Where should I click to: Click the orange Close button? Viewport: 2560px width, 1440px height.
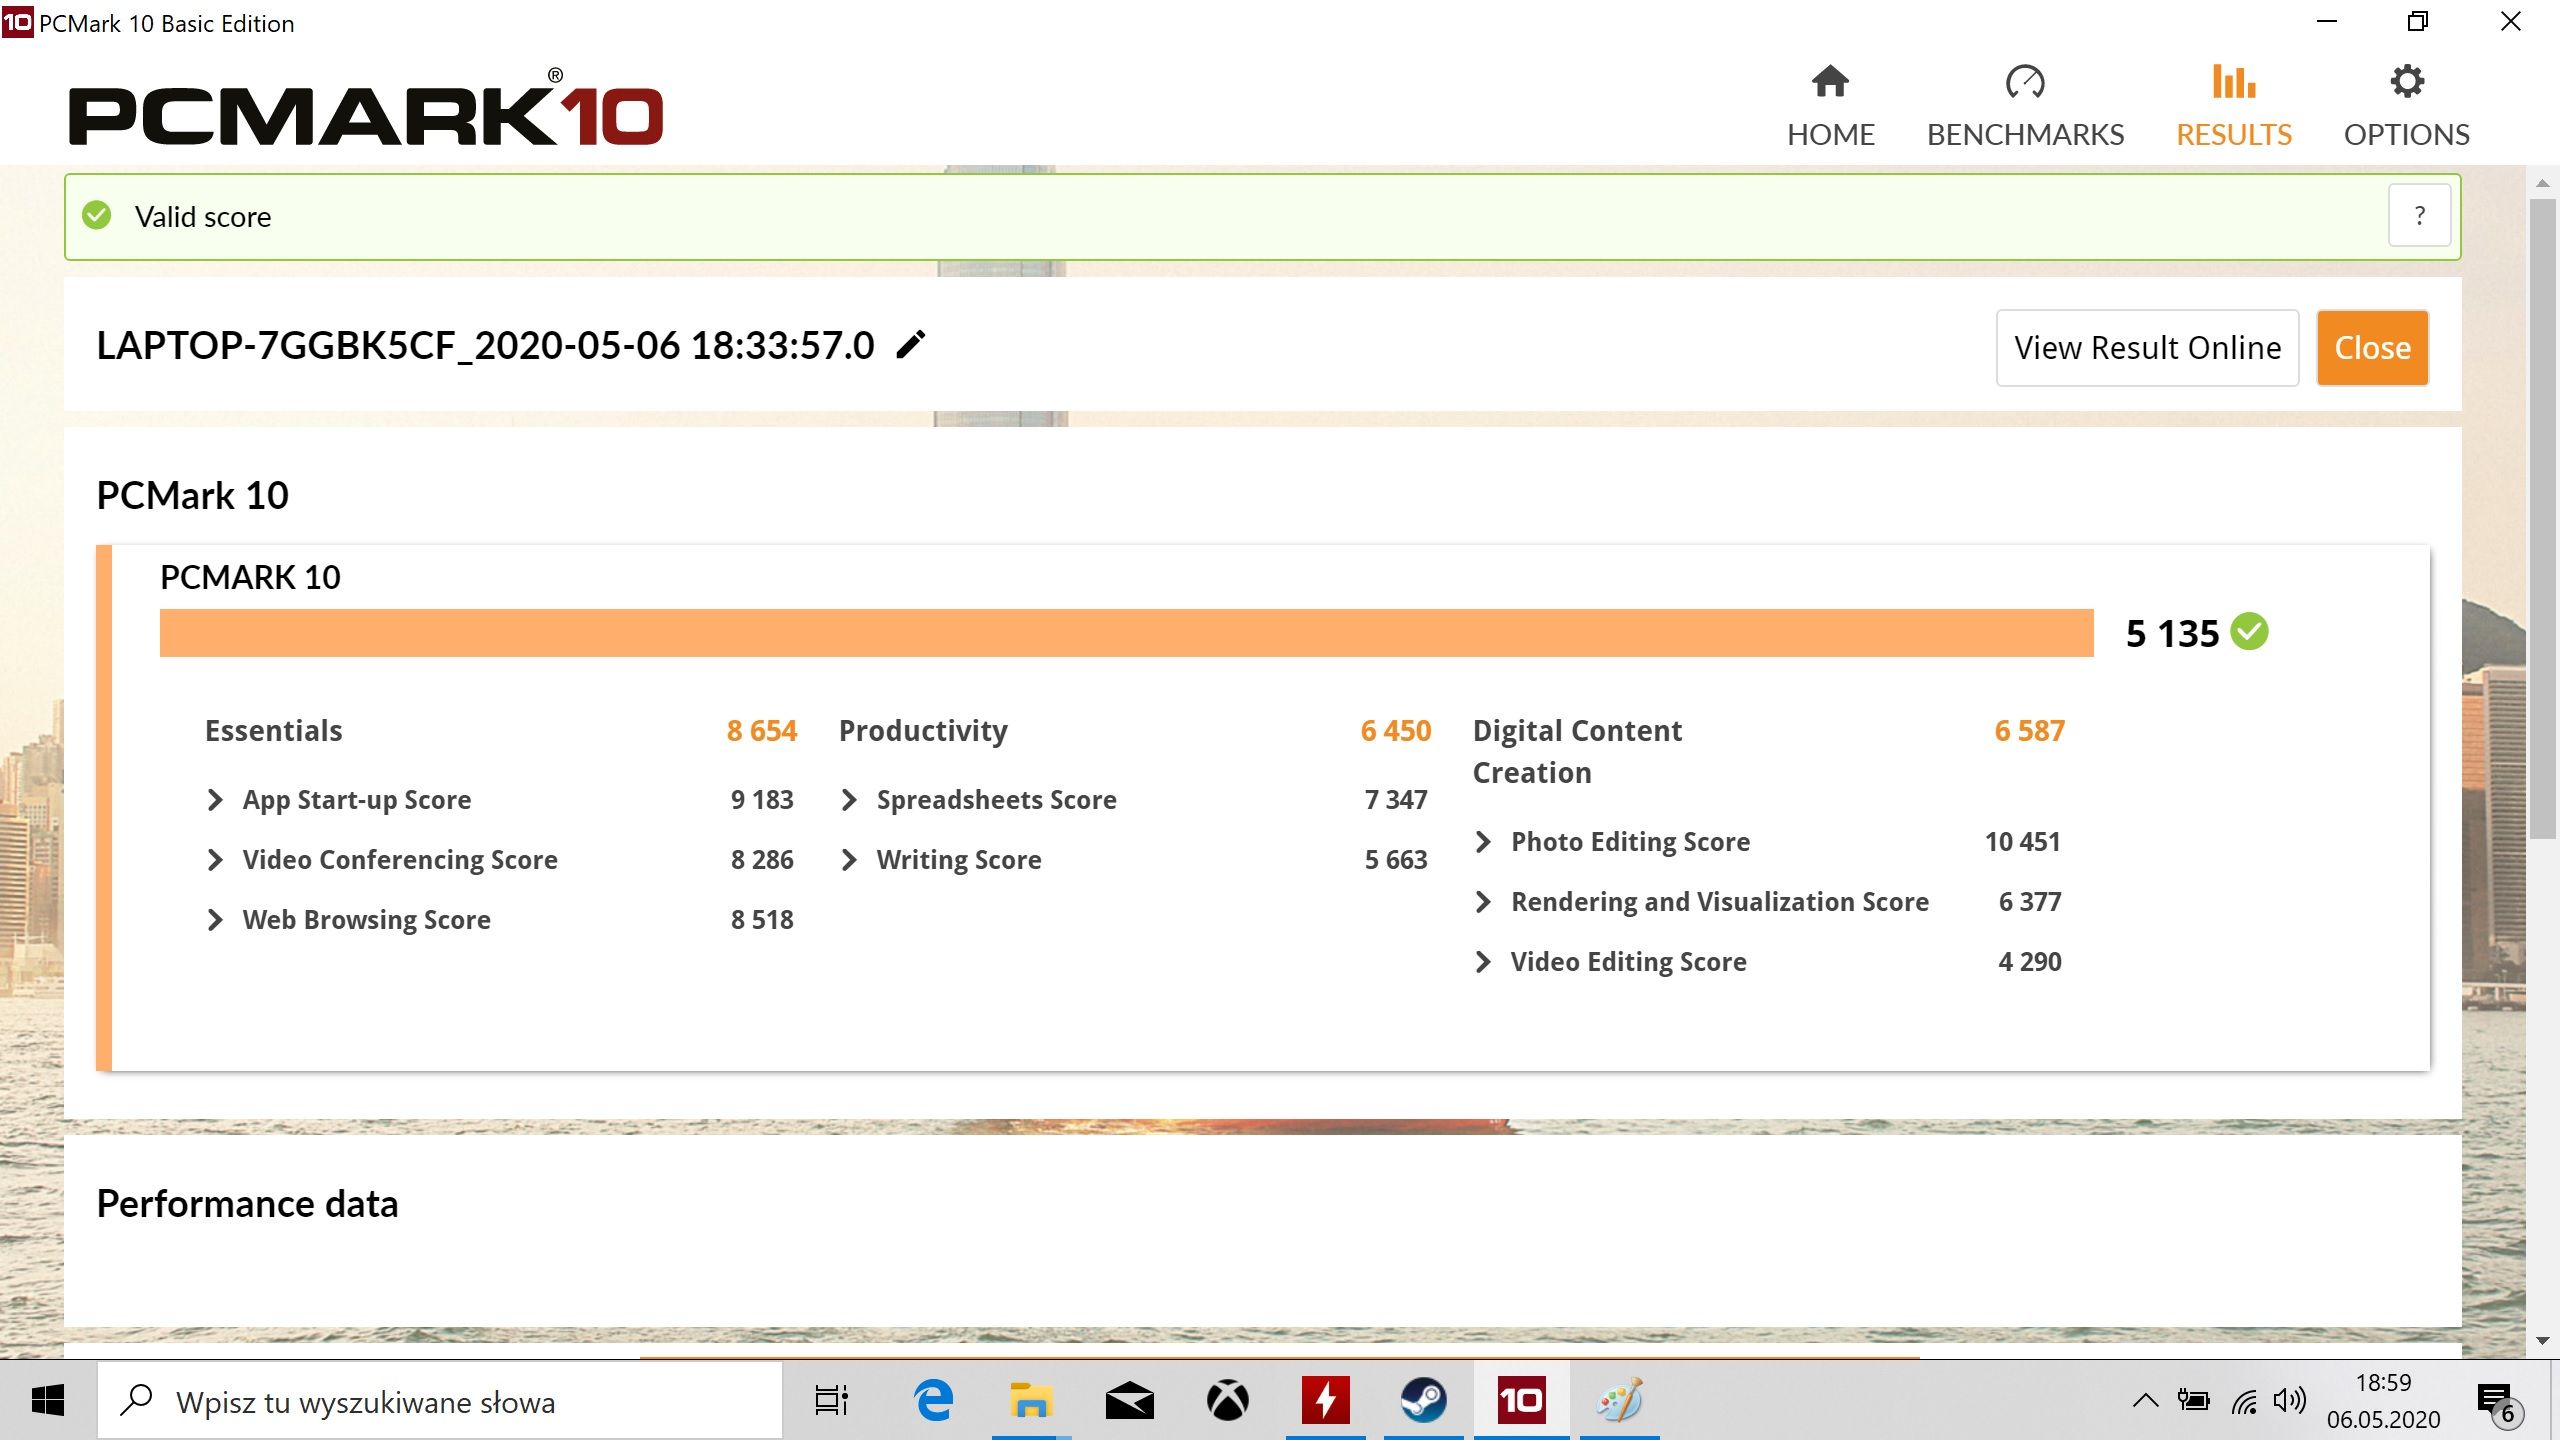(x=2372, y=348)
